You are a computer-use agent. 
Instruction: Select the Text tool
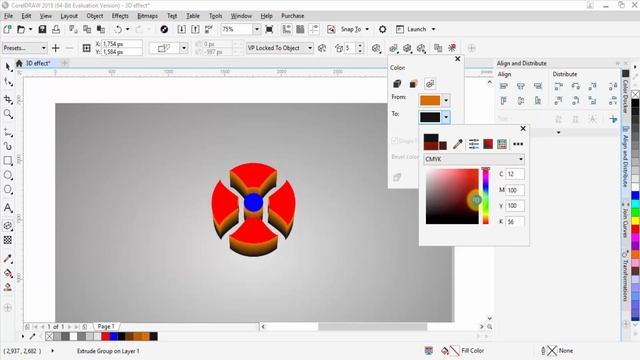point(8,208)
